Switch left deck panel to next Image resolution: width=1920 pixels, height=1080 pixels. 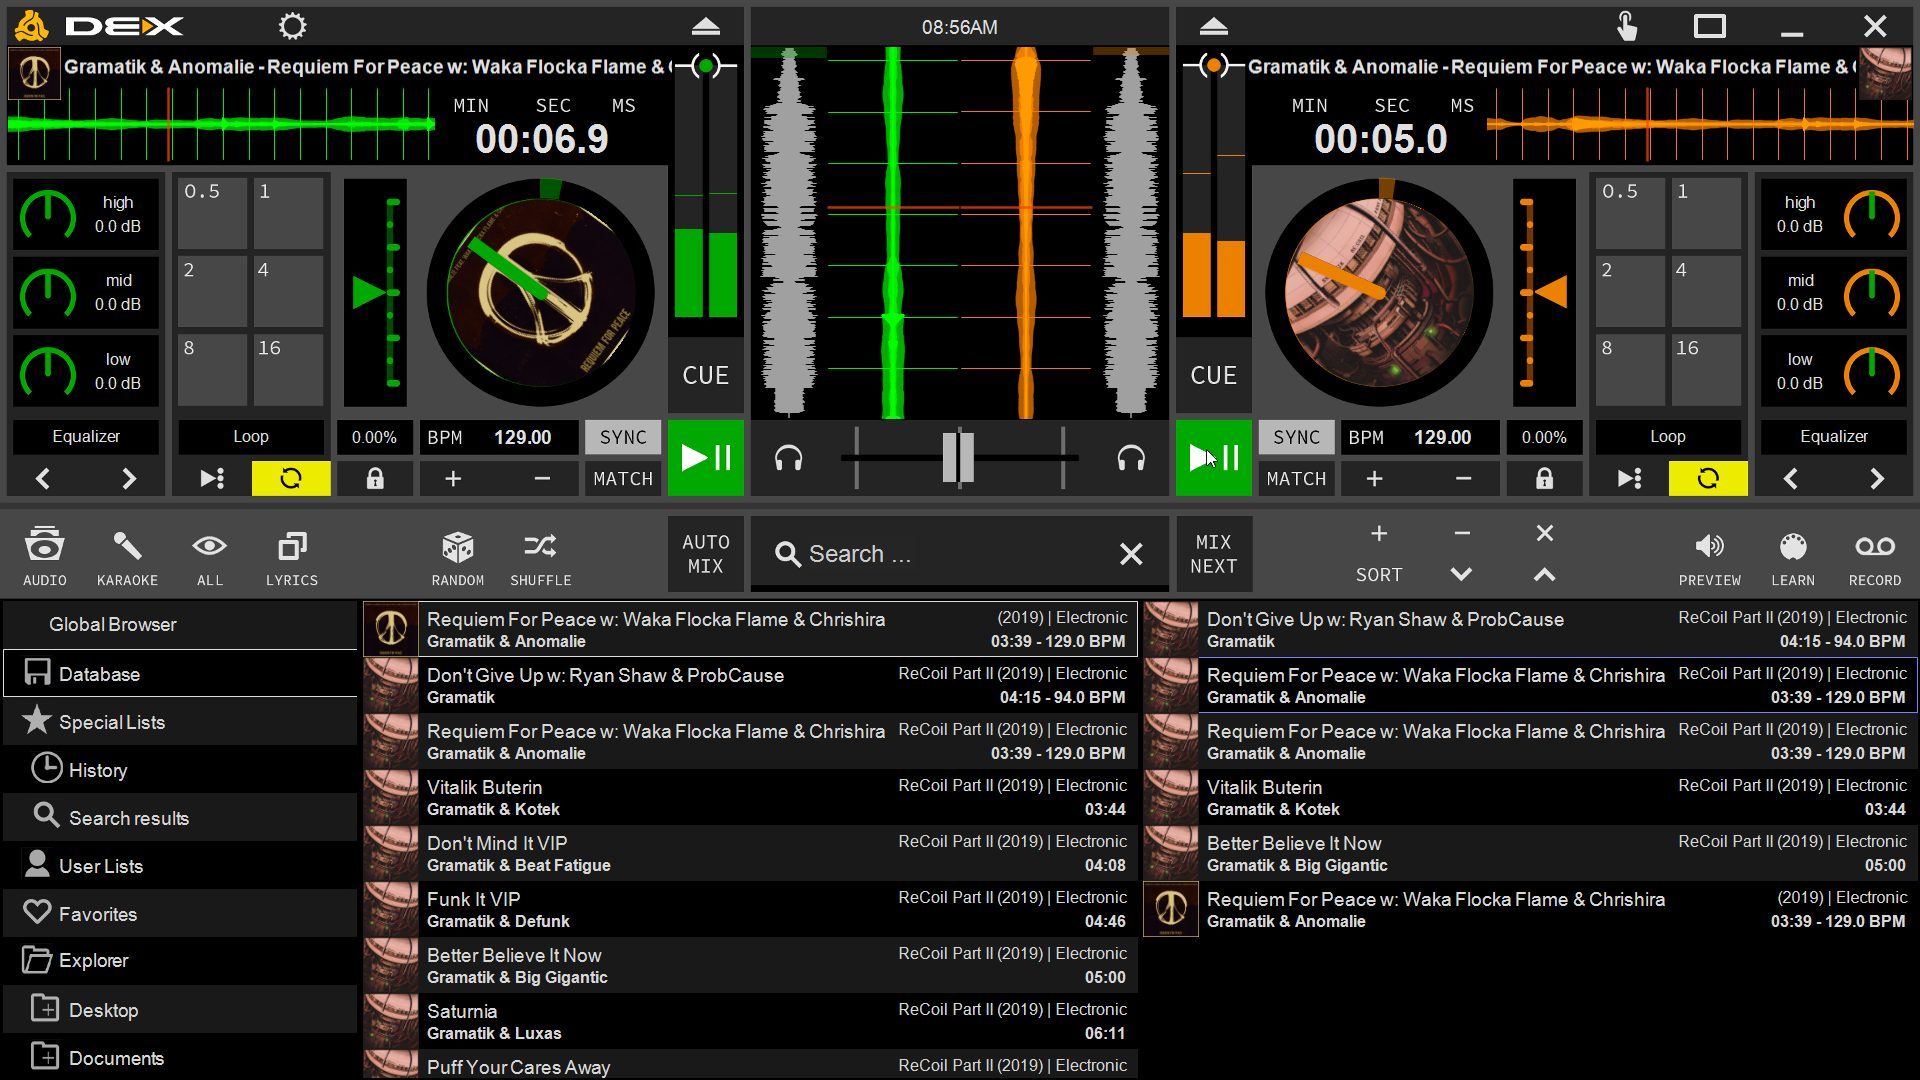point(128,479)
